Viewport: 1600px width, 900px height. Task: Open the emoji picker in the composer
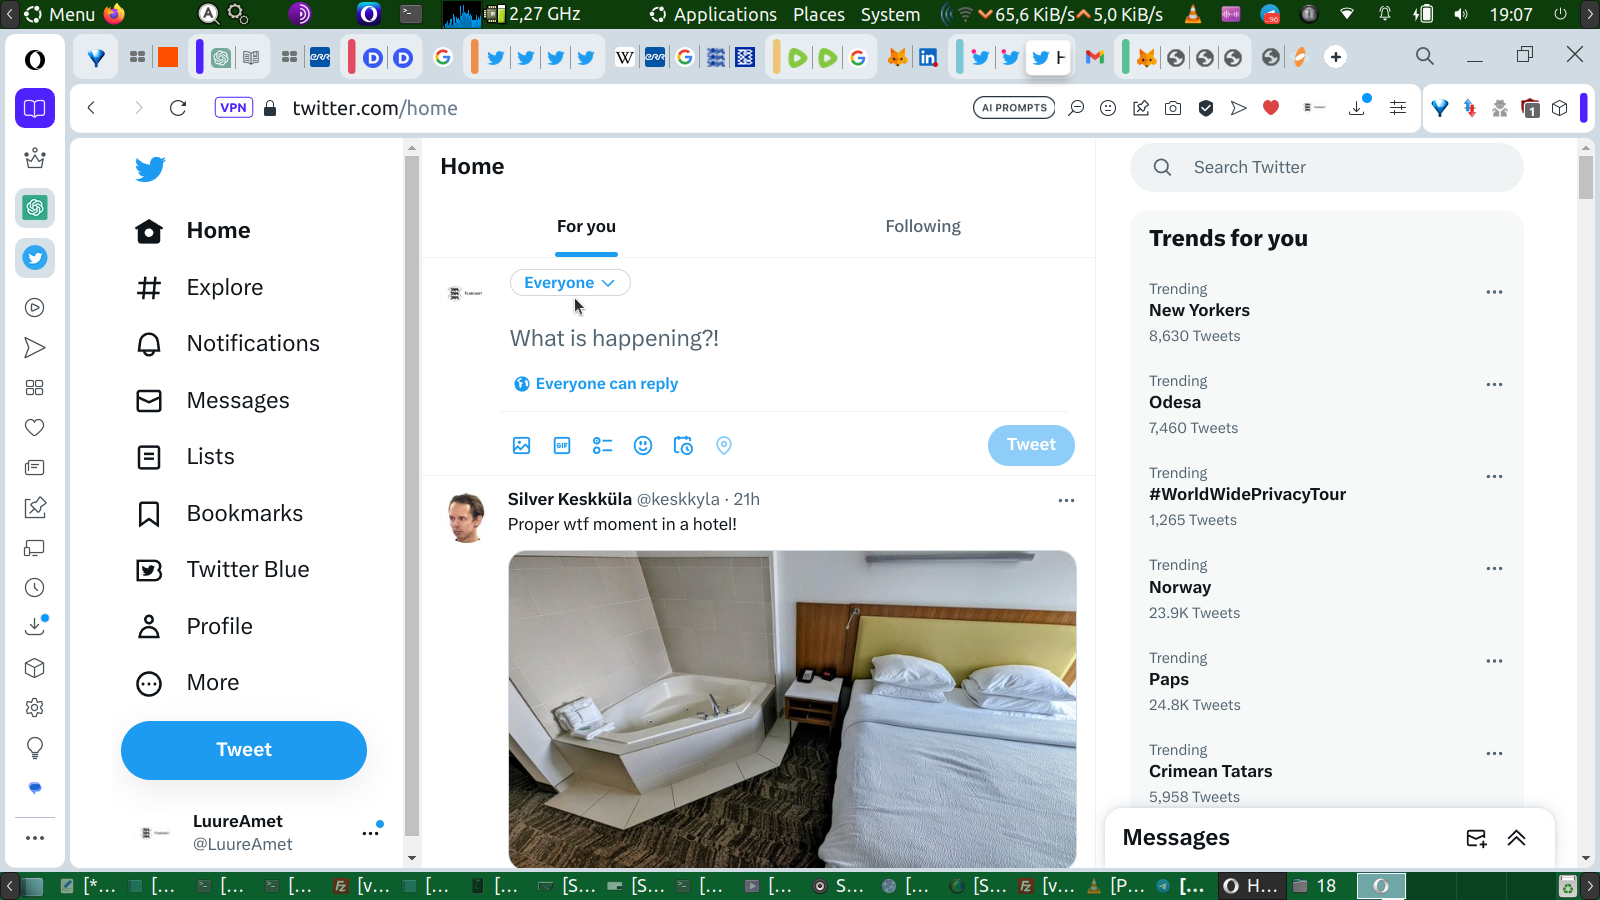pos(643,446)
